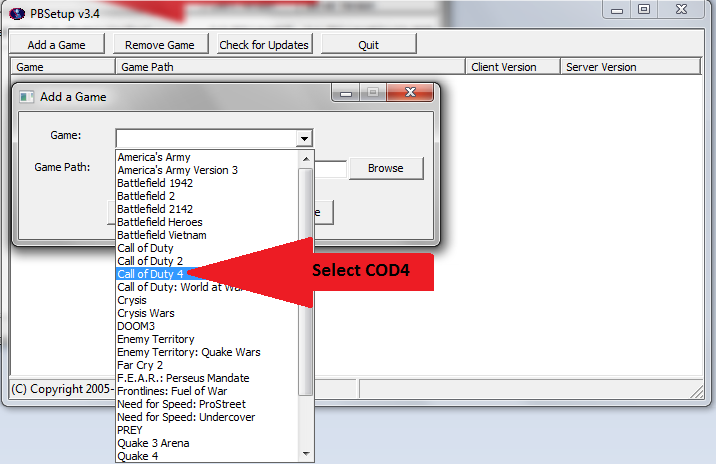Click the Game Path column header

pyautogui.click(x=290, y=67)
